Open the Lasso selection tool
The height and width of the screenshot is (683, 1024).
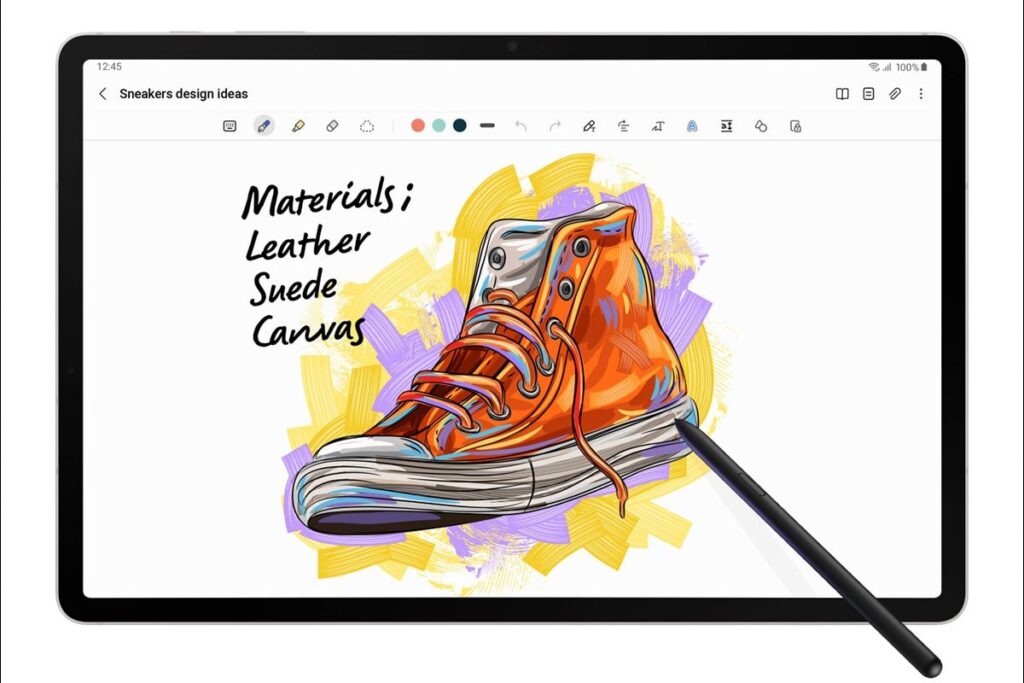coord(367,126)
